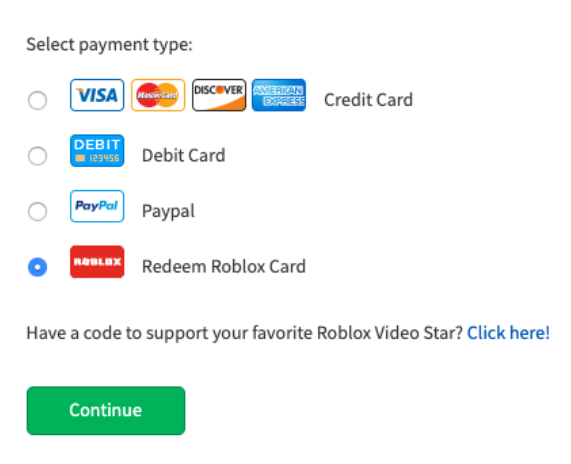
Task: Click the Continue button
Action: click(x=106, y=410)
